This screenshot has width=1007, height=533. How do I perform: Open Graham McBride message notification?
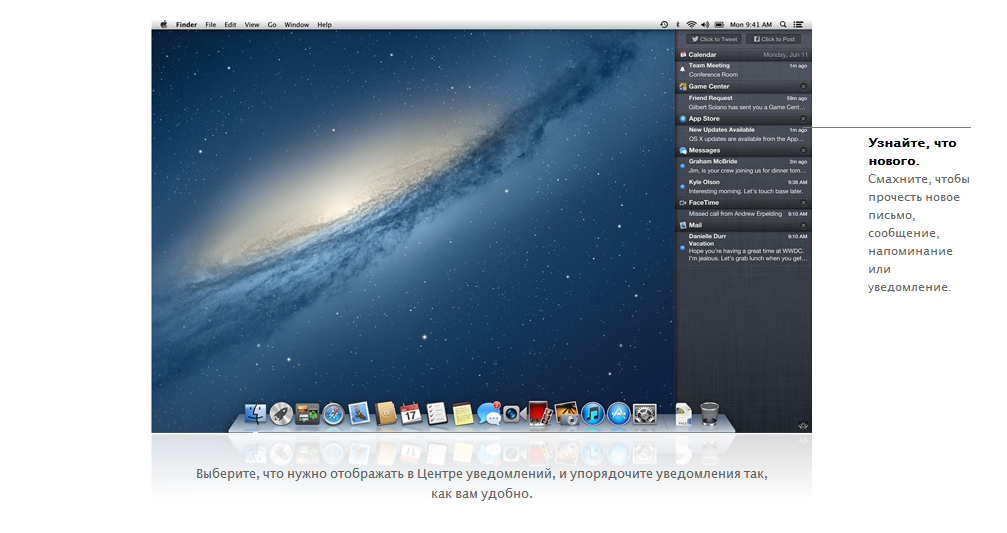pos(744,166)
